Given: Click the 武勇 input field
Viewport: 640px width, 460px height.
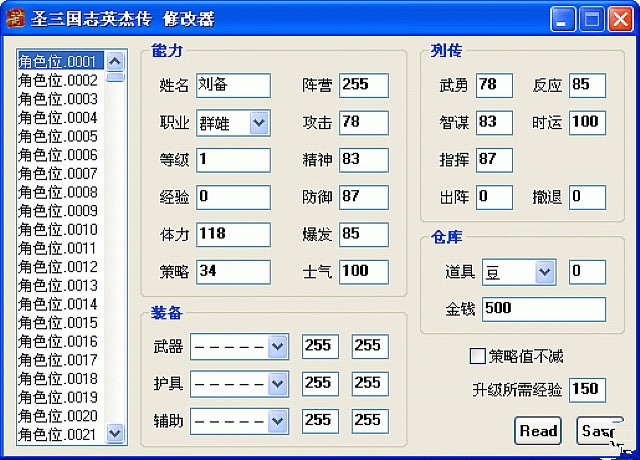Looking at the screenshot, I should tap(494, 85).
